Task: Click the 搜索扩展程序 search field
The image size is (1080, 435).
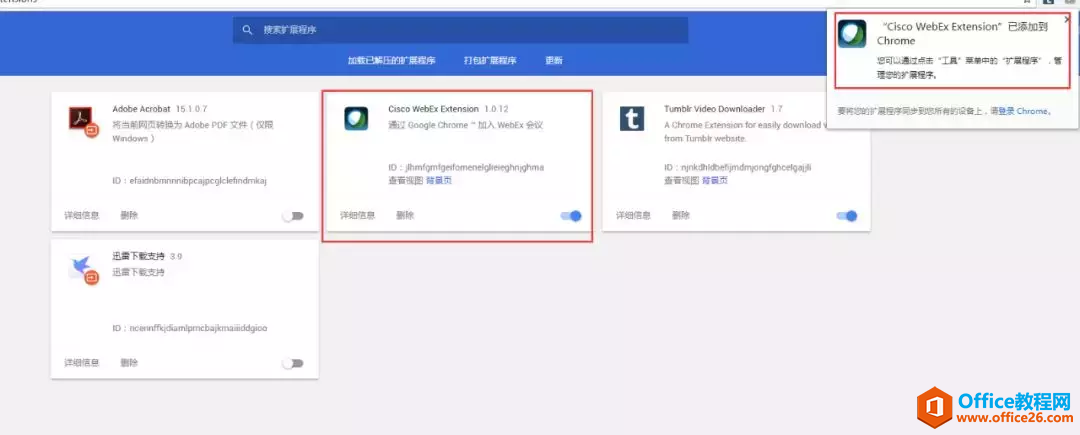Action: coord(460,30)
